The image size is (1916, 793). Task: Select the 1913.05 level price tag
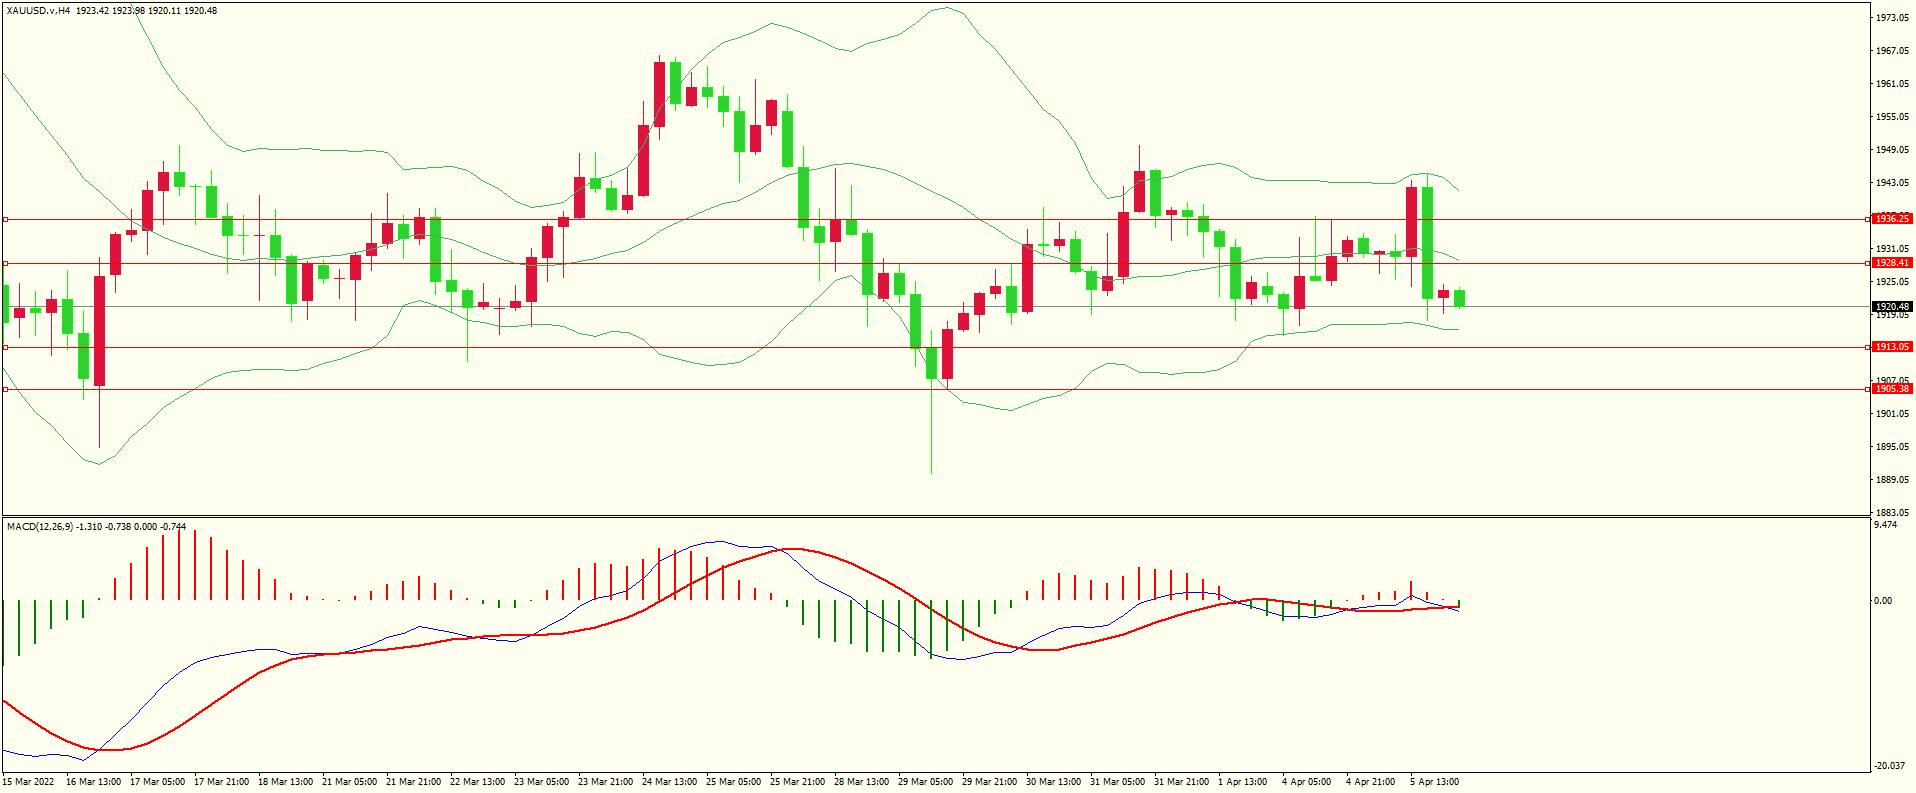[1891, 347]
